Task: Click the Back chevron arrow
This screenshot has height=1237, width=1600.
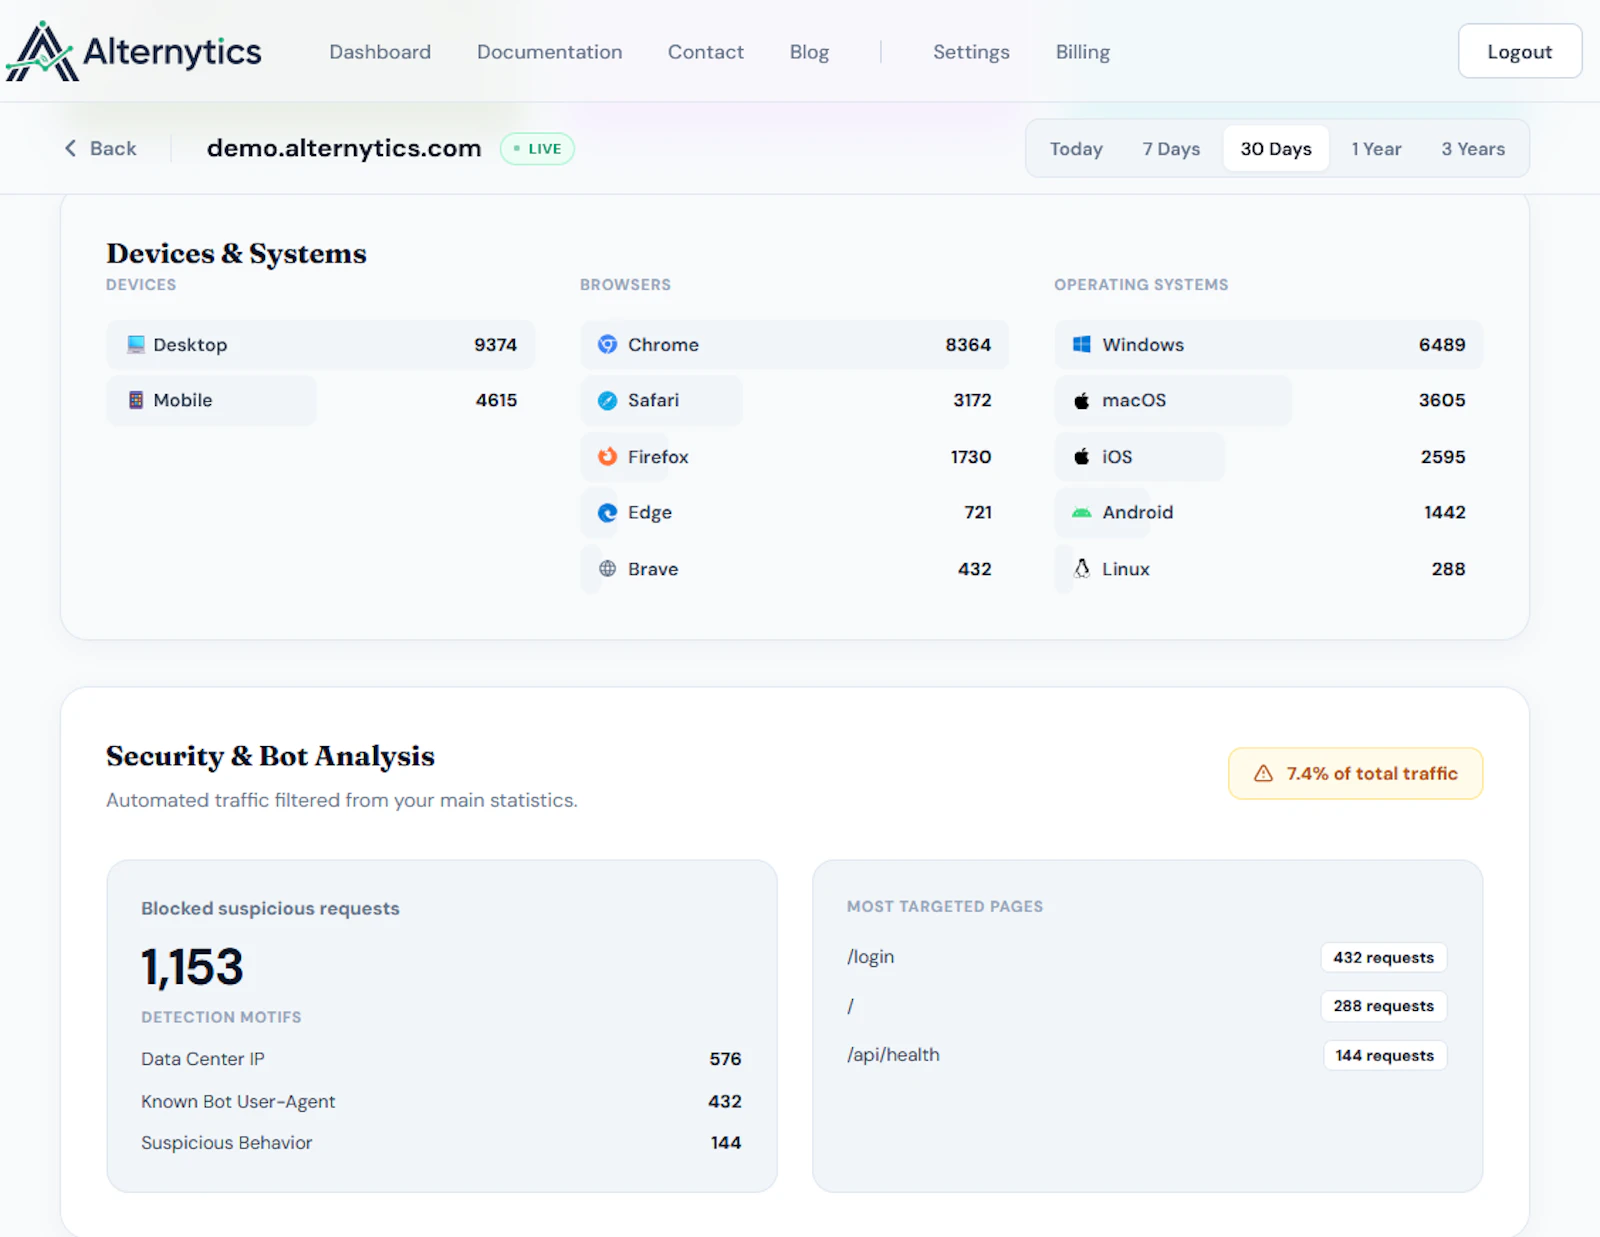Action: (x=70, y=148)
